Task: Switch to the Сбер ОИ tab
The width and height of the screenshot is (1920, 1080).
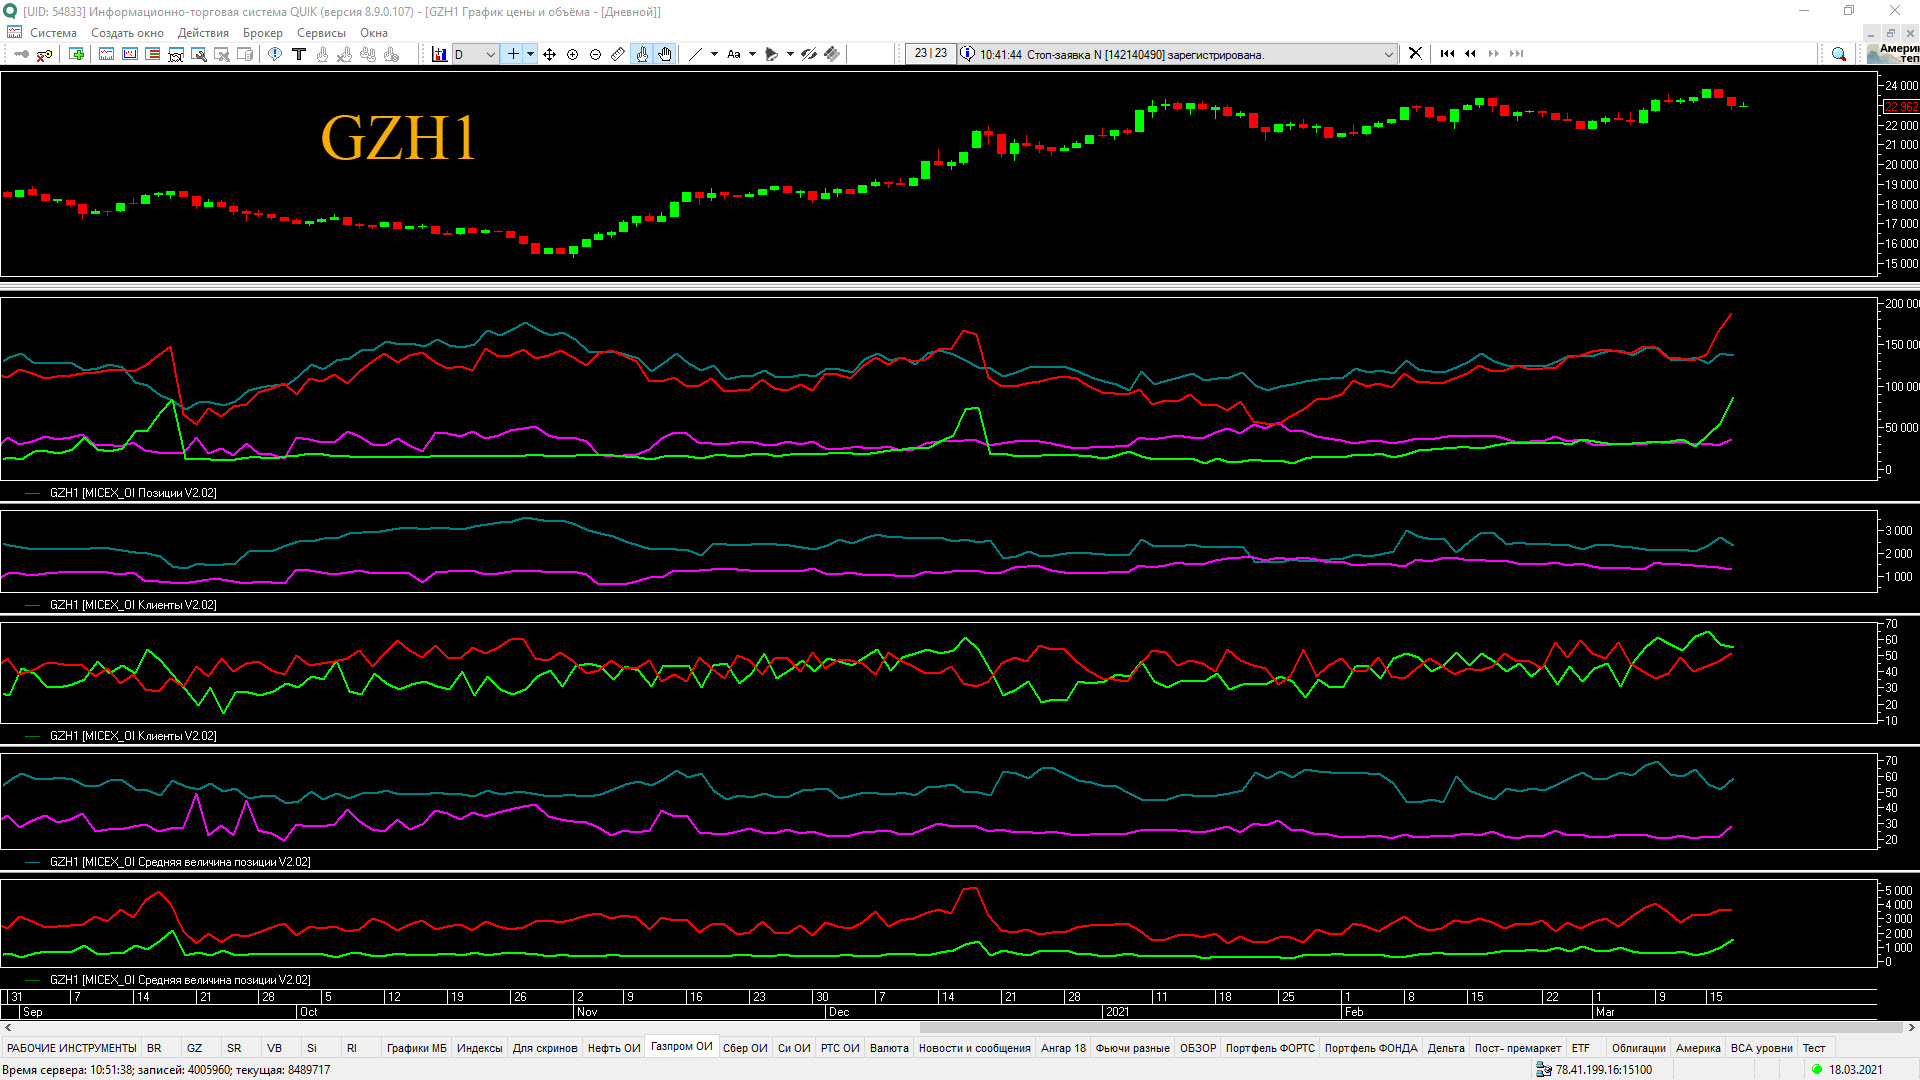Action: pos(745,1048)
